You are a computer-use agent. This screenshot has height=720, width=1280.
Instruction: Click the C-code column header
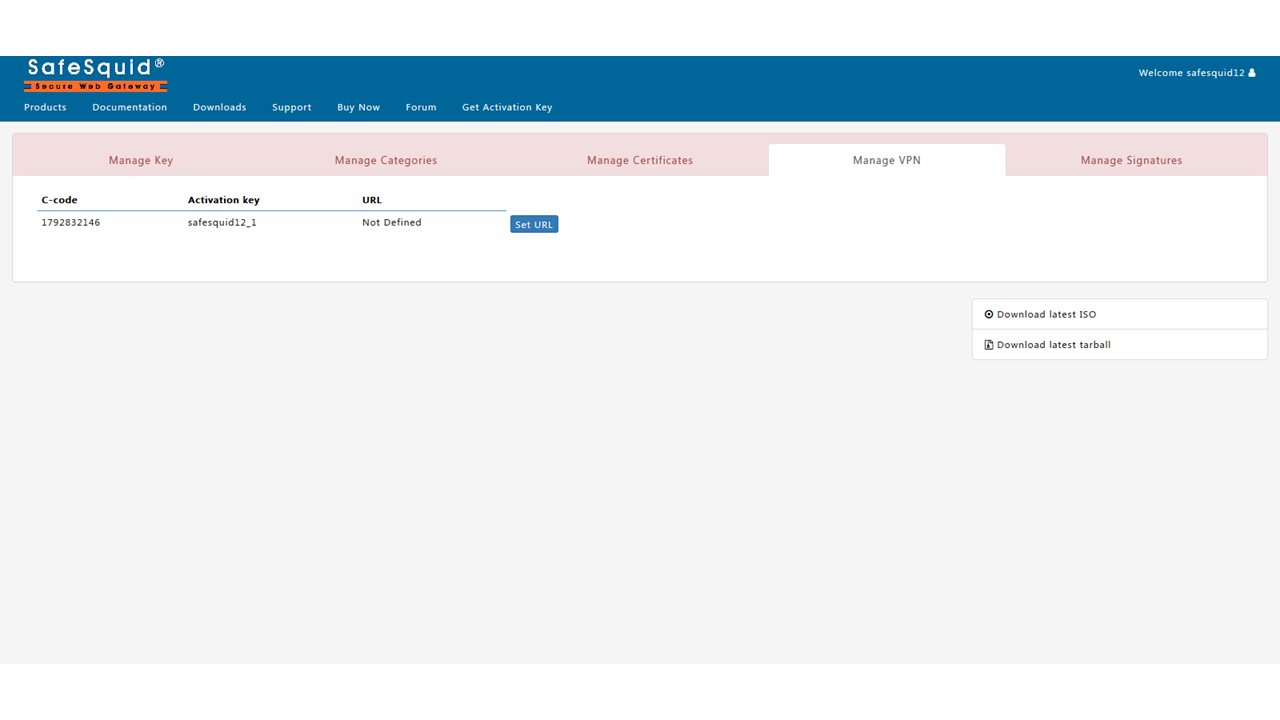point(59,200)
